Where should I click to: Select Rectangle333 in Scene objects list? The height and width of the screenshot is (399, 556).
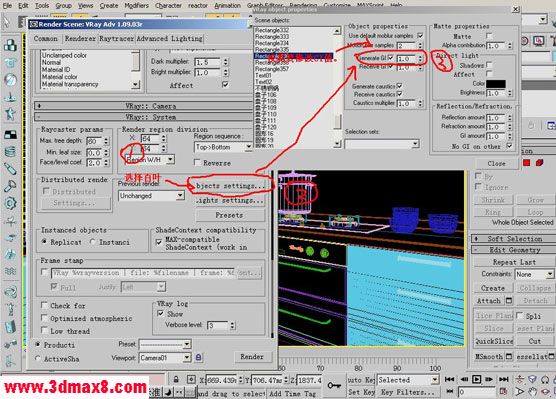point(272,37)
